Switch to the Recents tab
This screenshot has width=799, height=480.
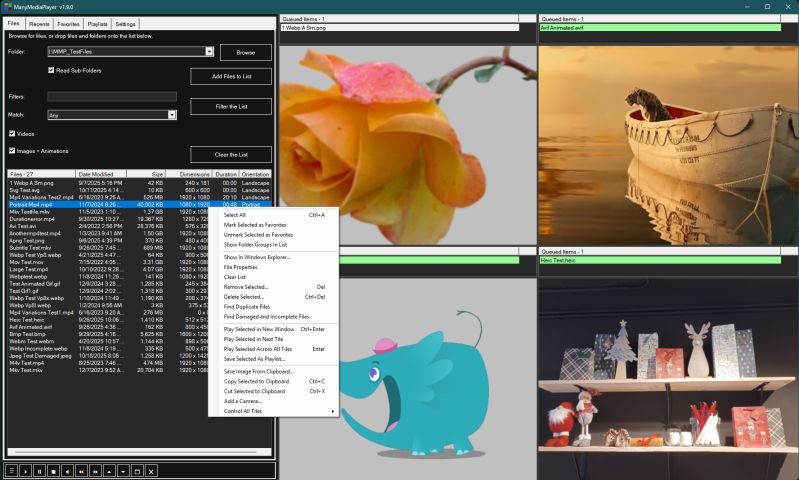pos(39,24)
